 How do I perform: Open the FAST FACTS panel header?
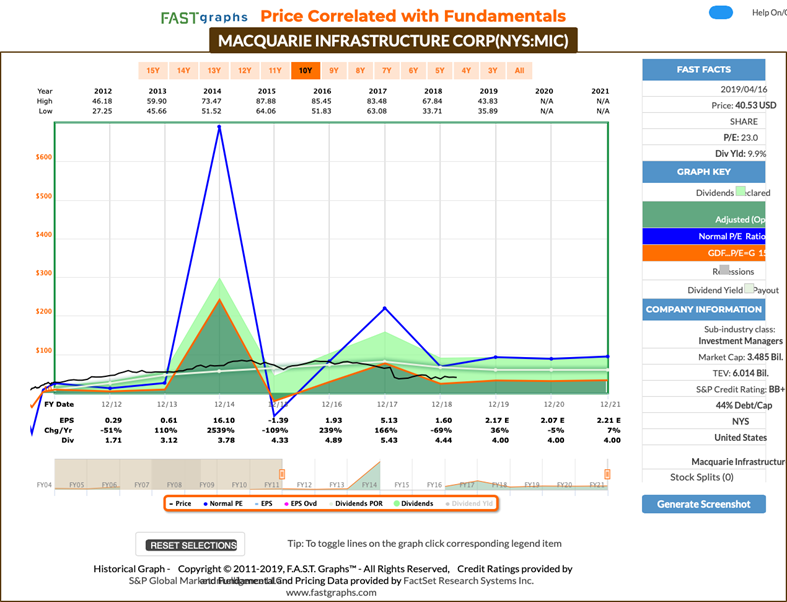coord(704,69)
